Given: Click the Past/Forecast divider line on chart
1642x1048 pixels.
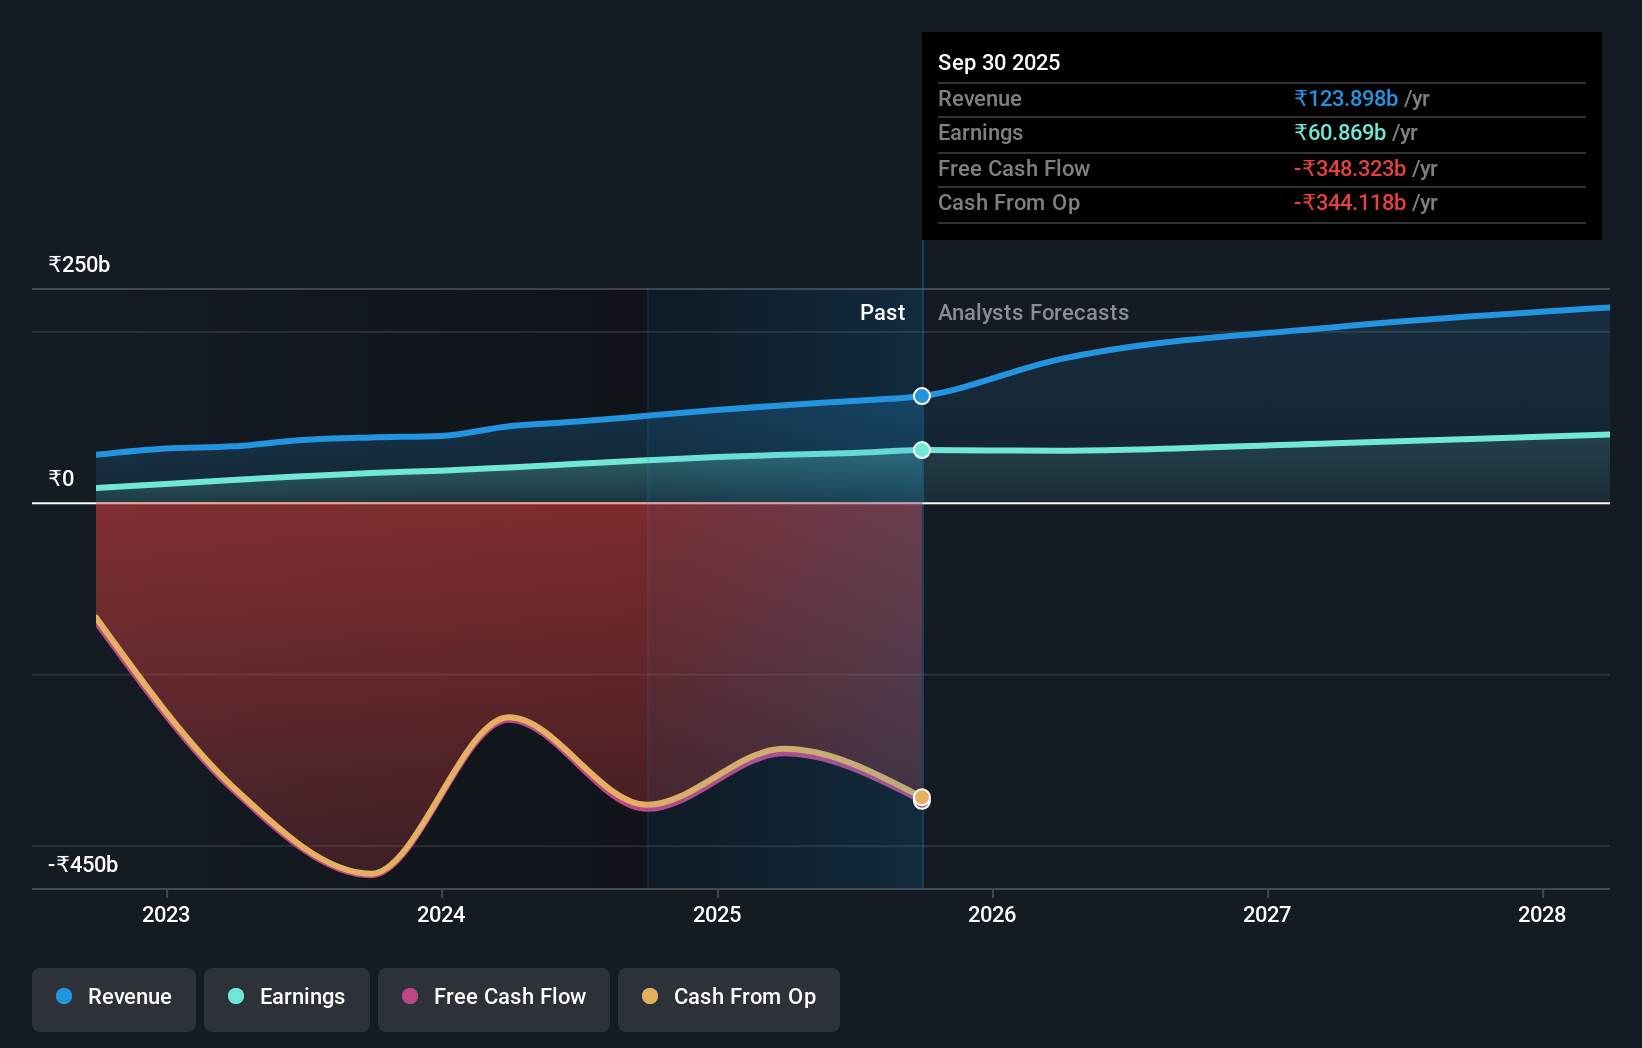Looking at the screenshot, I should (922, 600).
